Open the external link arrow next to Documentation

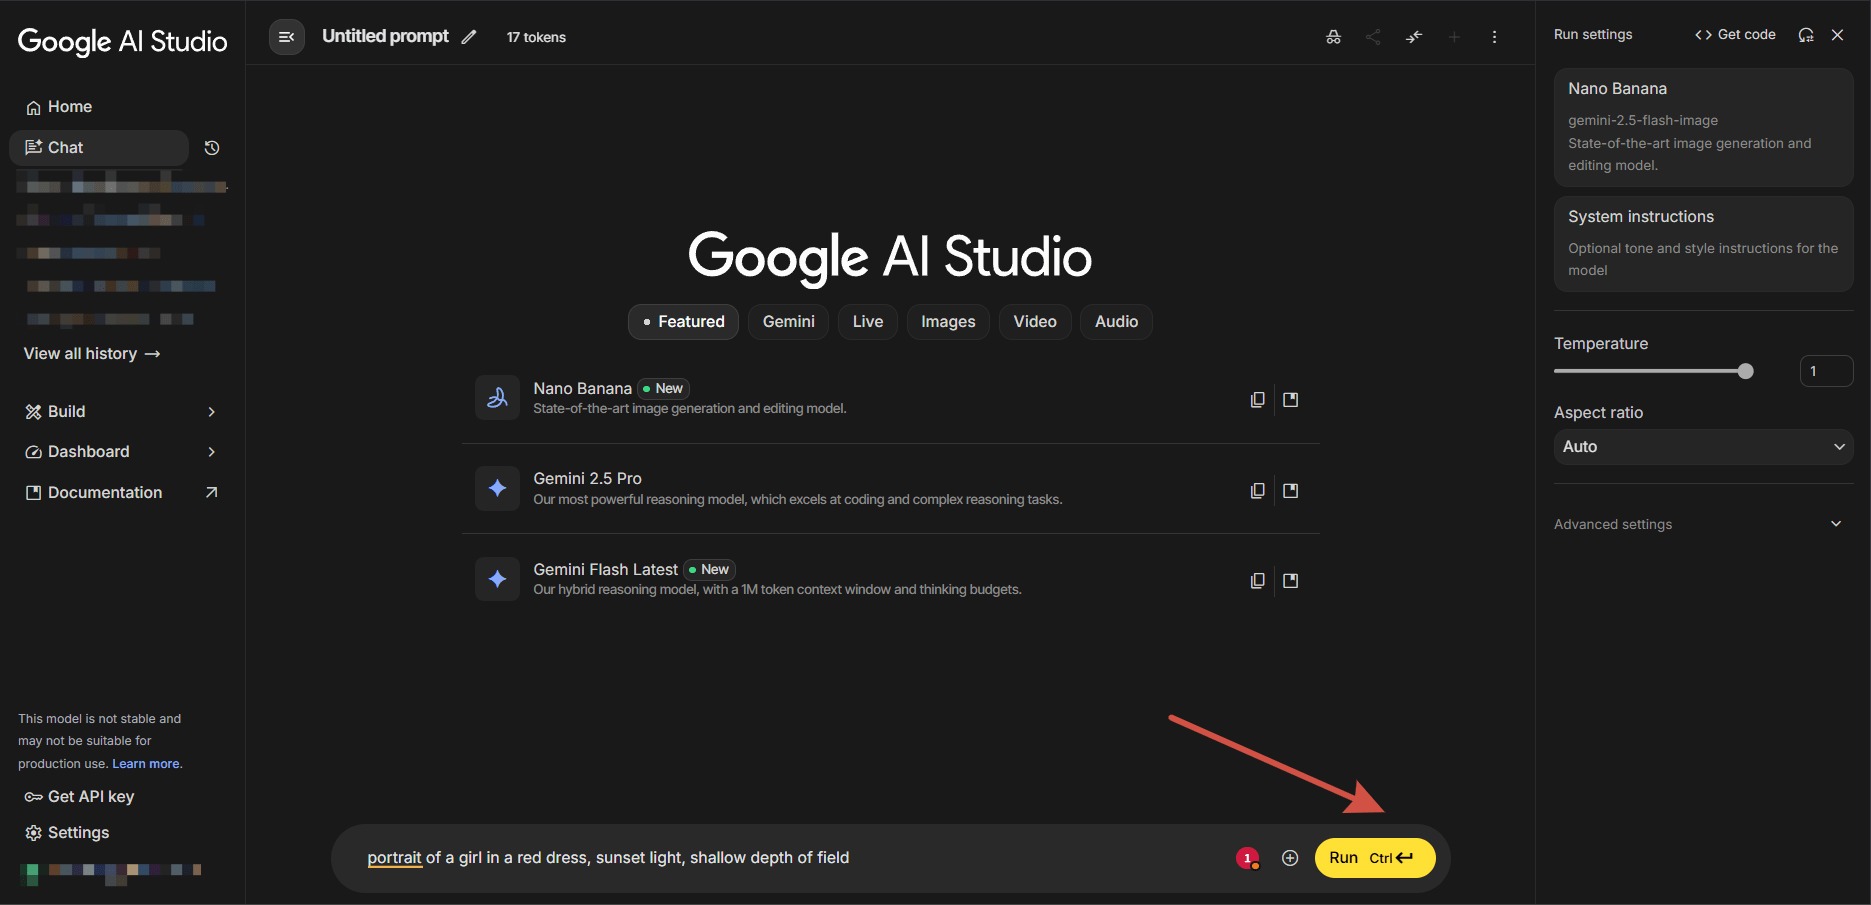pos(211,492)
